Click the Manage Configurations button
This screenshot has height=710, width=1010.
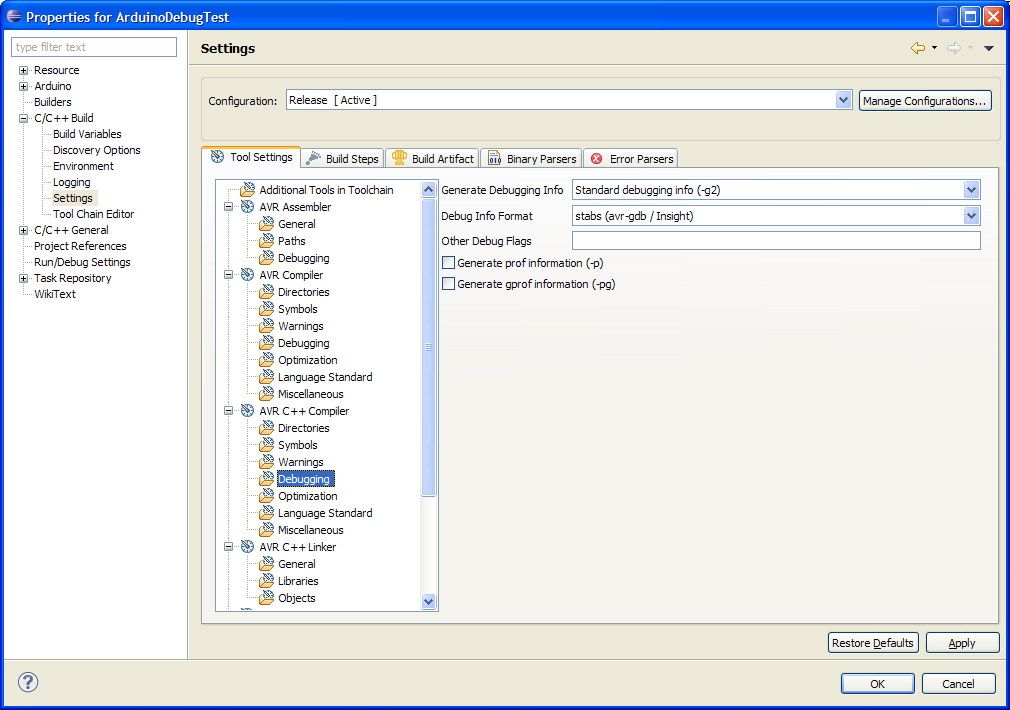(925, 101)
